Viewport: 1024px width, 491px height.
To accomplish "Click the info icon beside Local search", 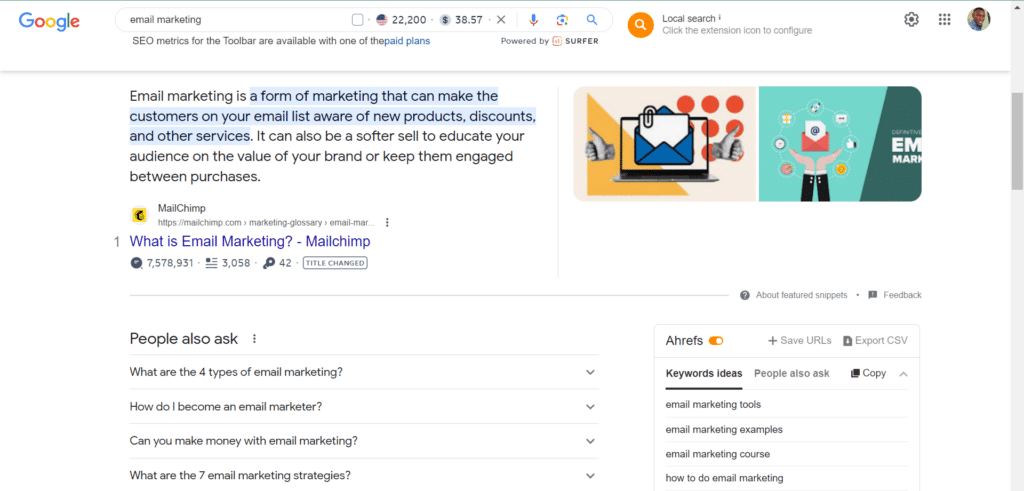I will coord(720,18).
